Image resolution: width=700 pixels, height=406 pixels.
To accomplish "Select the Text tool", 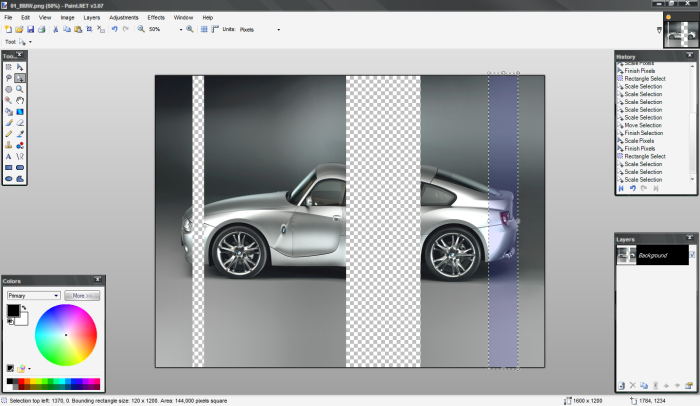I will (x=9, y=157).
